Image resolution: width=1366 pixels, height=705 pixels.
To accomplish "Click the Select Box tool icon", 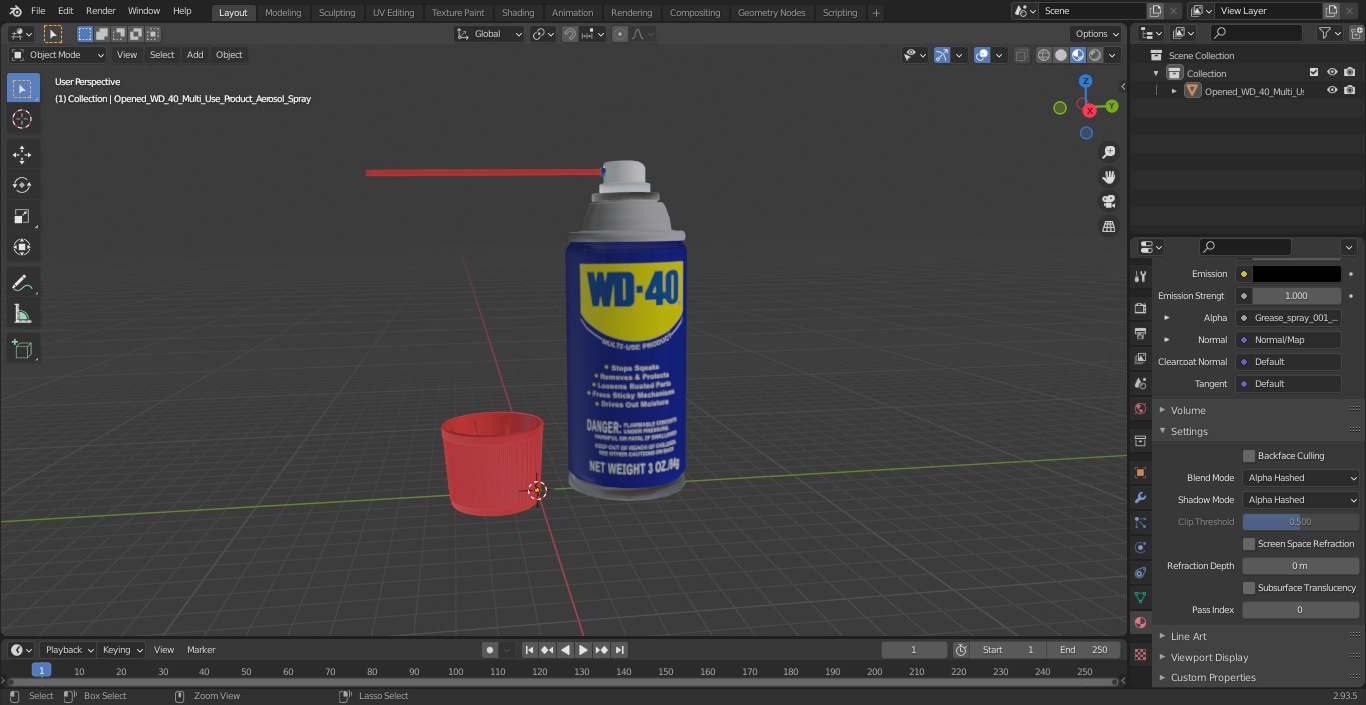I will point(22,88).
